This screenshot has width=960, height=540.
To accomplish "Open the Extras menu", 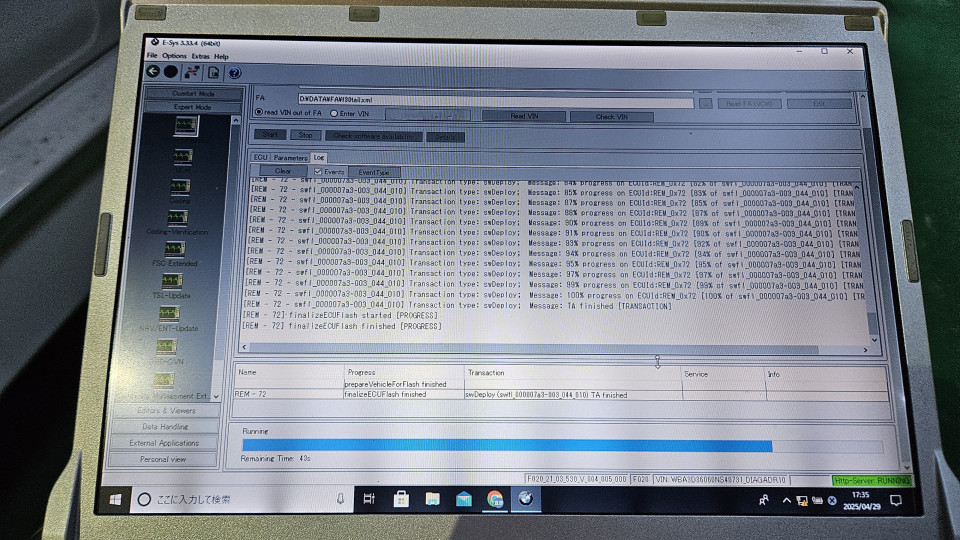I will pyautogui.click(x=200, y=56).
